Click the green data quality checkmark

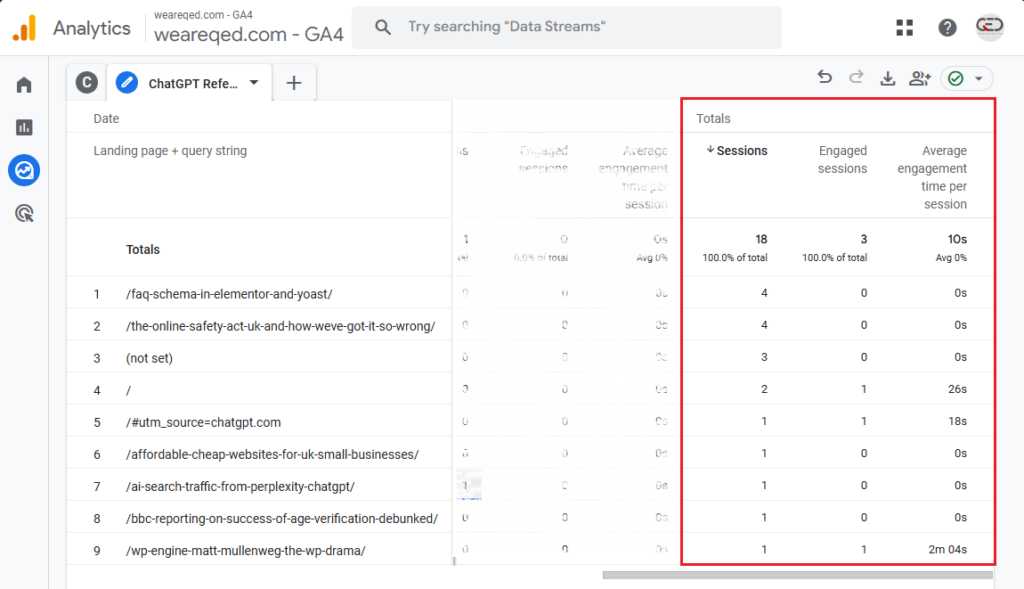pos(955,78)
